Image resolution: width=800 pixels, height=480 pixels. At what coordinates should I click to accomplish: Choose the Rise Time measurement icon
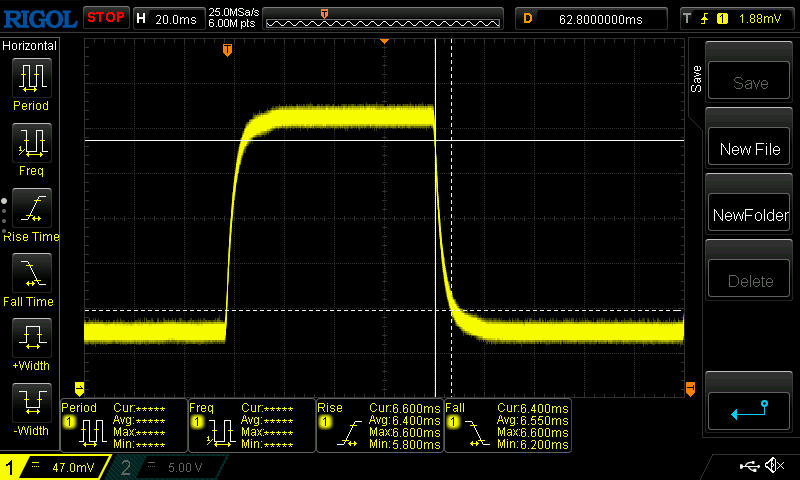[30, 210]
